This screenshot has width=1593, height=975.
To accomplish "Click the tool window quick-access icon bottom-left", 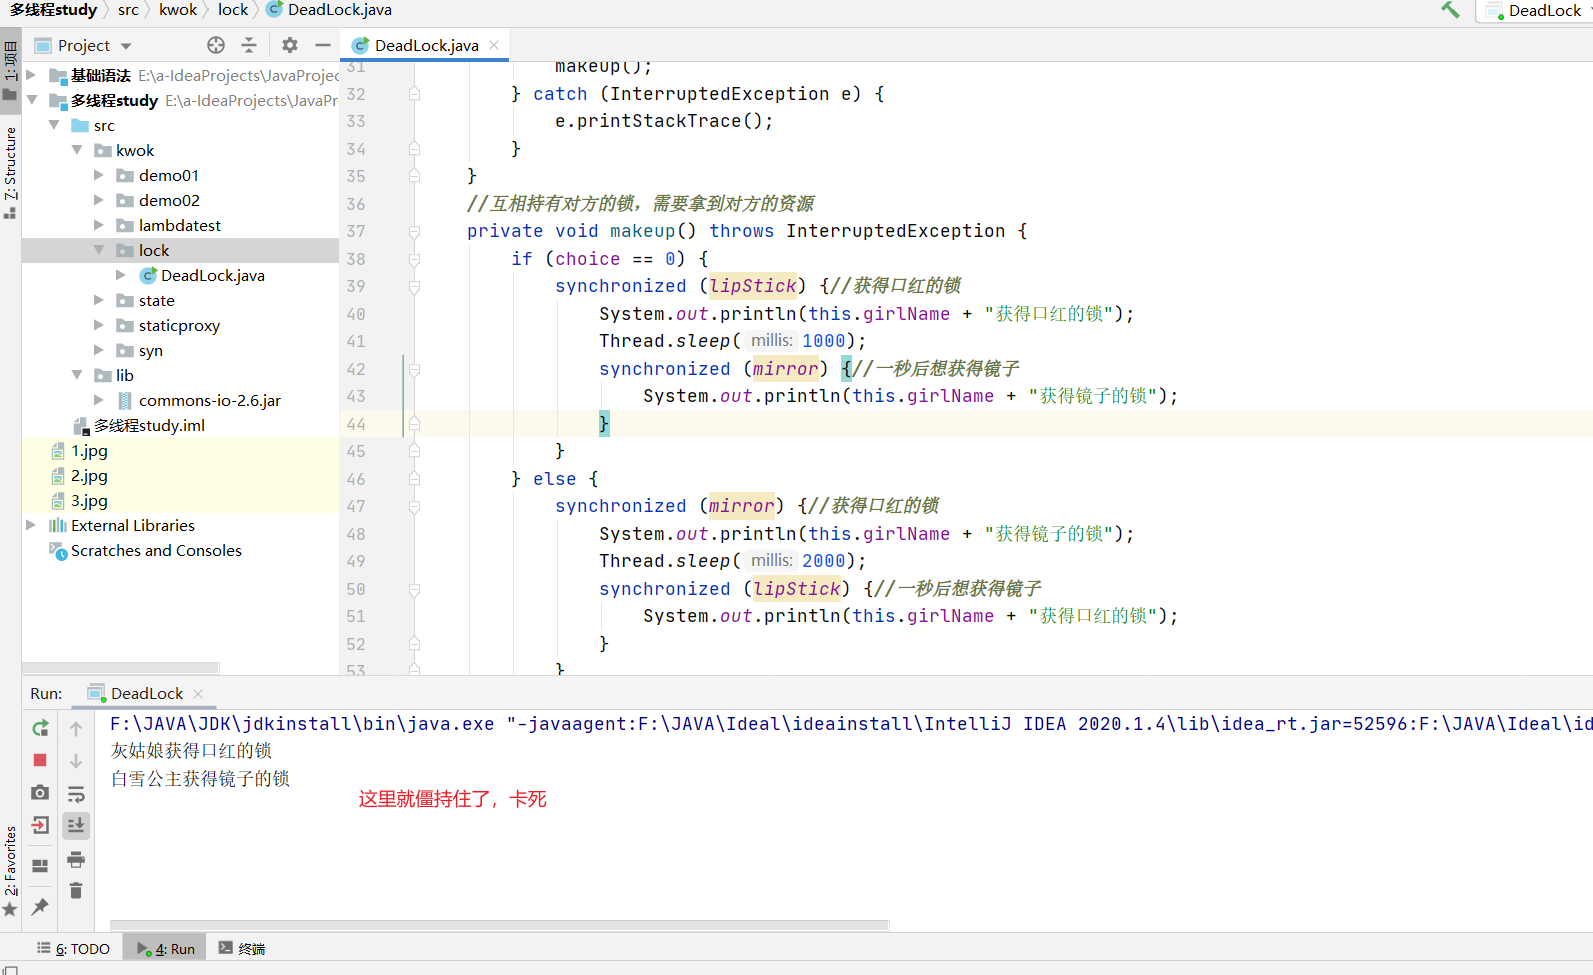I will (11, 969).
